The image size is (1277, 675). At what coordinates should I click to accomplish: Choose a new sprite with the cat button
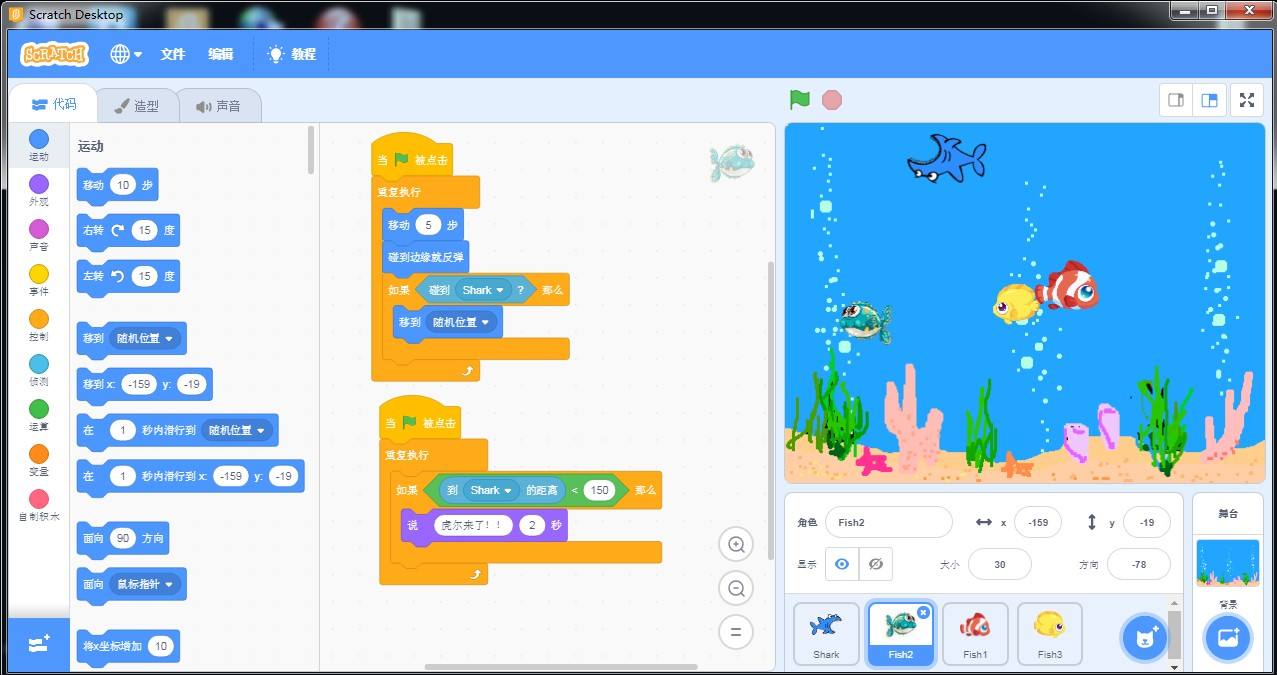[x=1145, y=638]
